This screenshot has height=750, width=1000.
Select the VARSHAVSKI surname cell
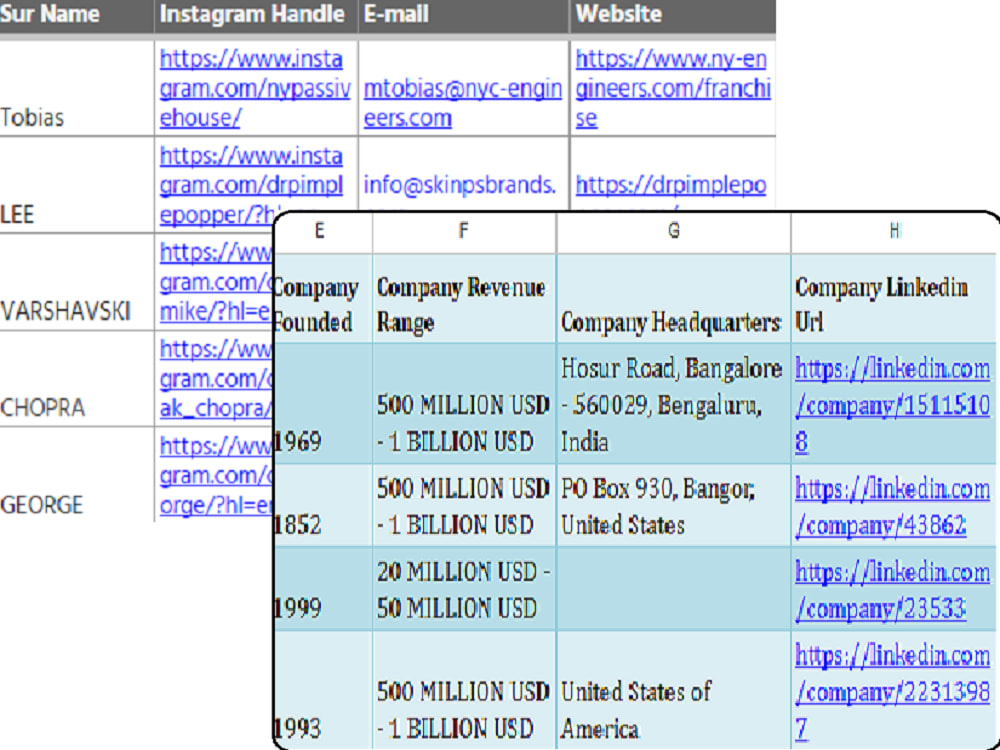[77, 282]
